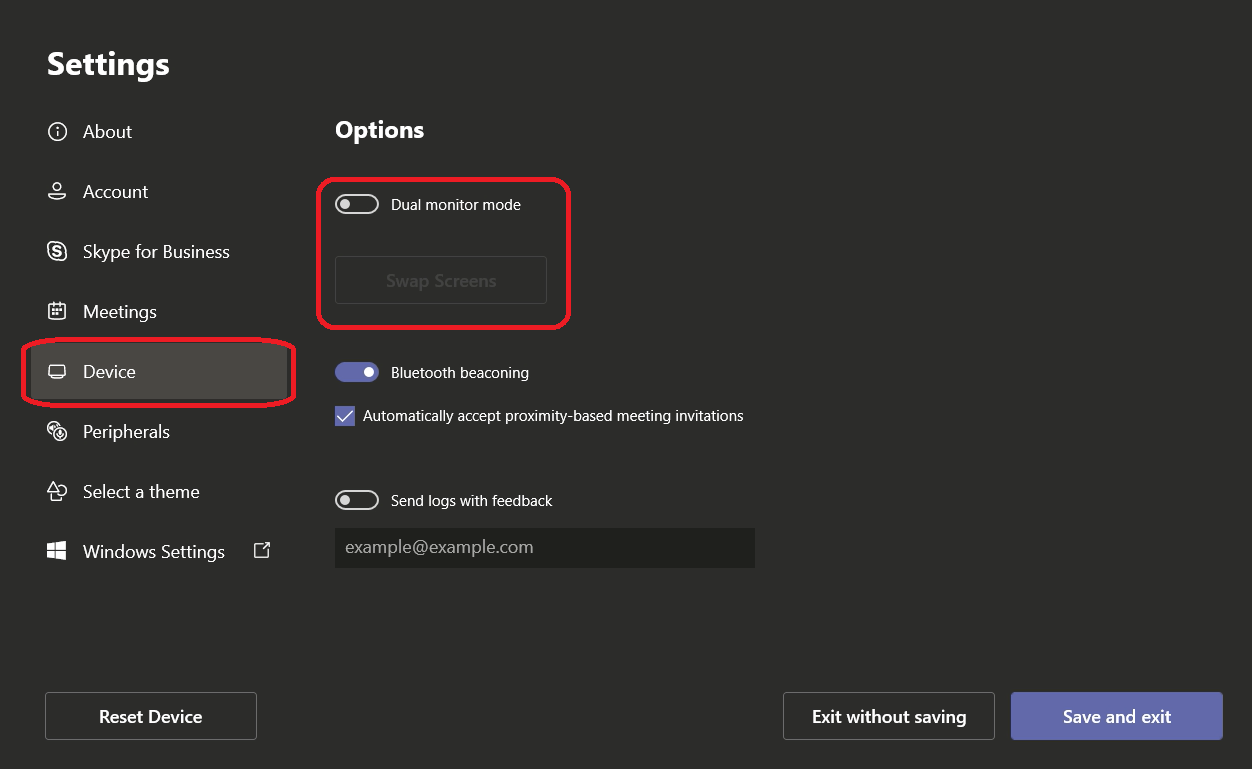Screen dimensions: 1252x769
Task: Select the Account person icon
Action: coord(57,191)
